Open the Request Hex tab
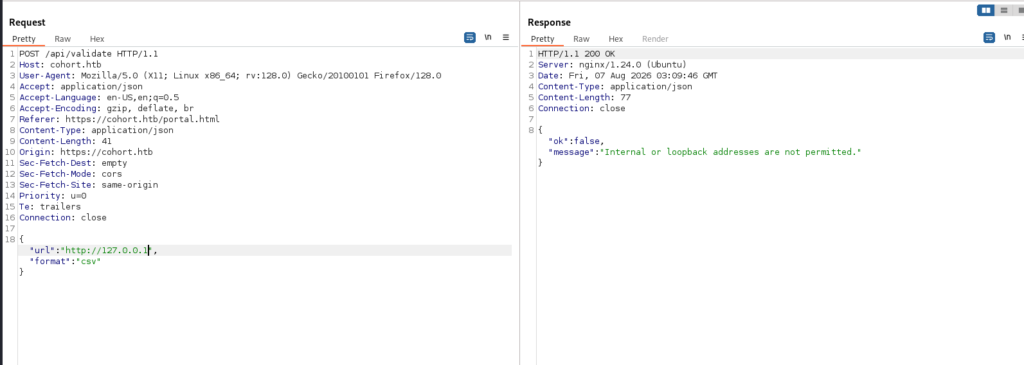 (97, 39)
